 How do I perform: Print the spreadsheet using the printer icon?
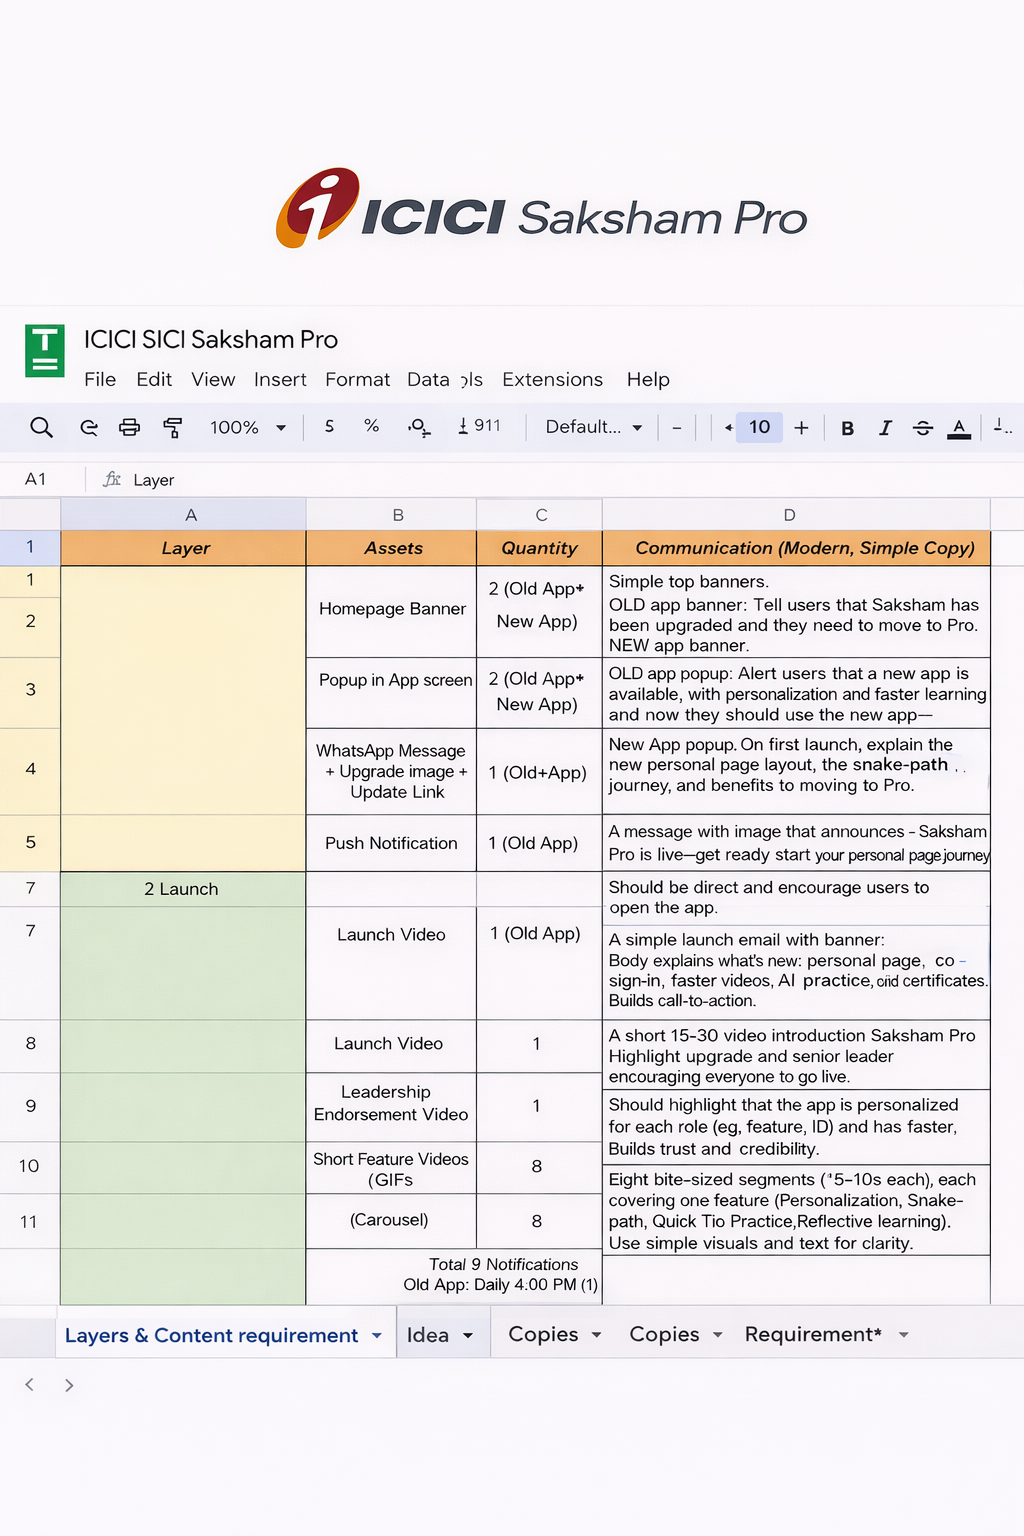pos(129,428)
